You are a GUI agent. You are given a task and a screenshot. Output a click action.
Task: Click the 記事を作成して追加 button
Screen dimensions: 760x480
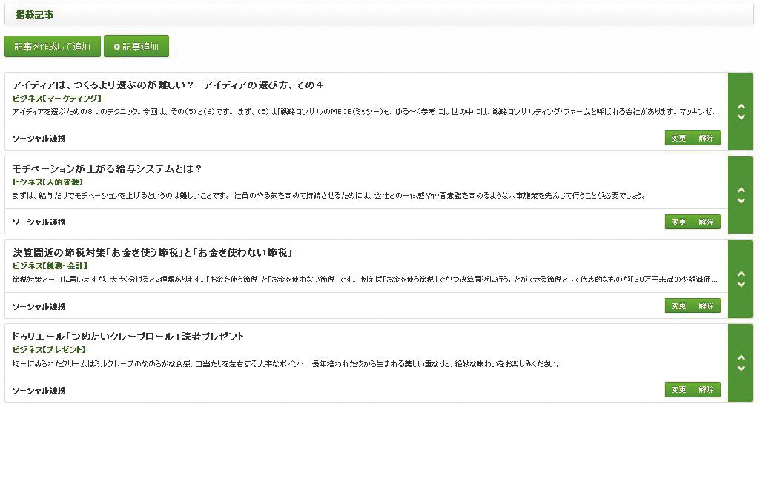[x=52, y=47]
